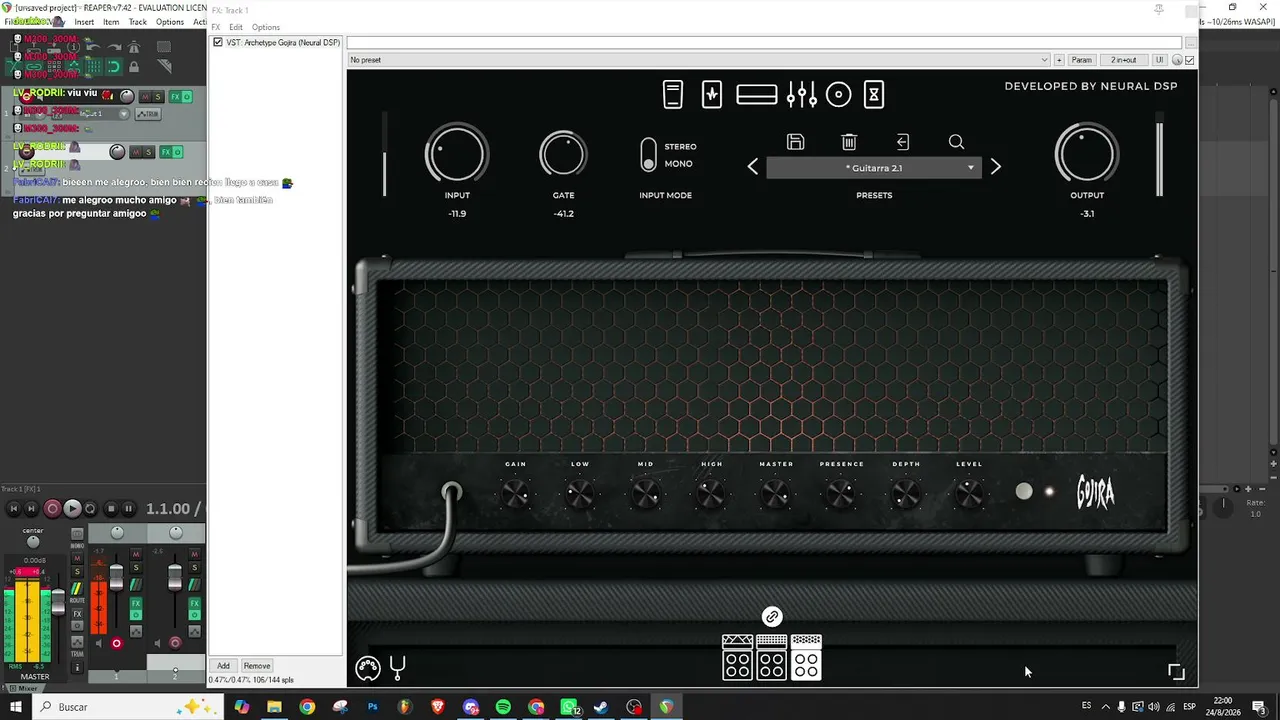Open the Options menu in the FX window
Viewport: 1280px width, 720px height.
(266, 27)
